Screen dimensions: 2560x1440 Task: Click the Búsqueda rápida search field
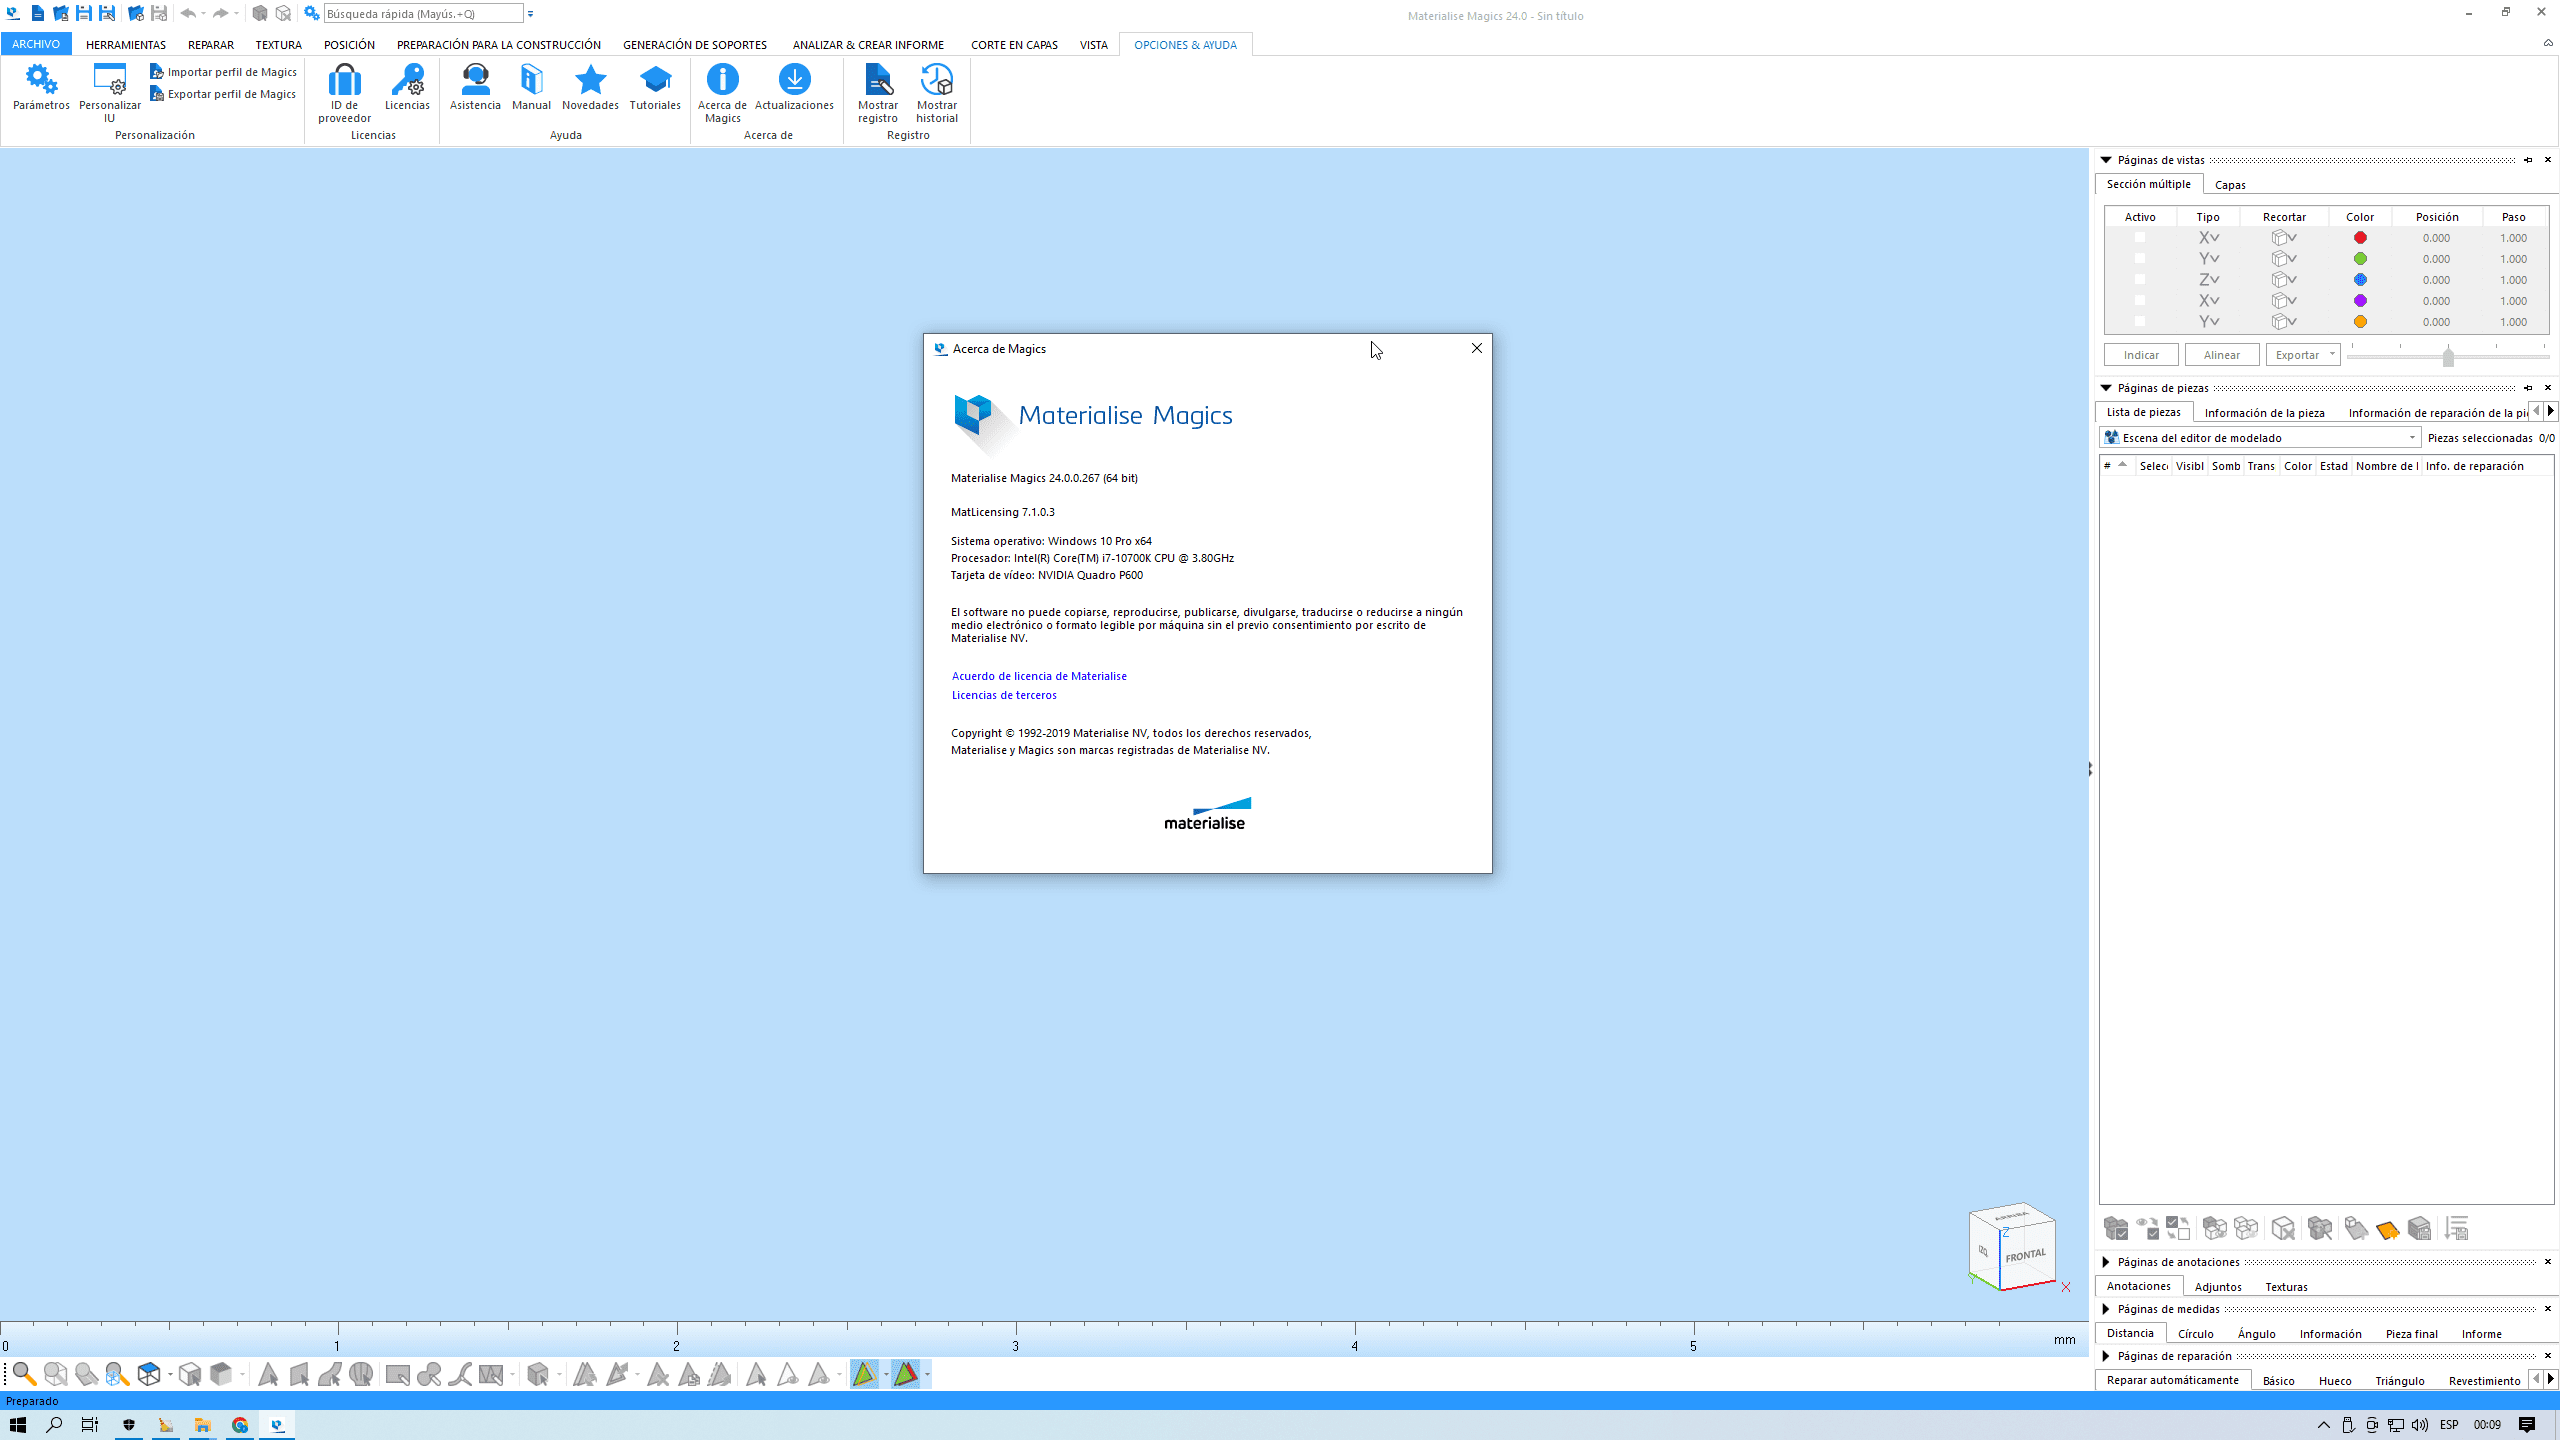click(x=423, y=14)
